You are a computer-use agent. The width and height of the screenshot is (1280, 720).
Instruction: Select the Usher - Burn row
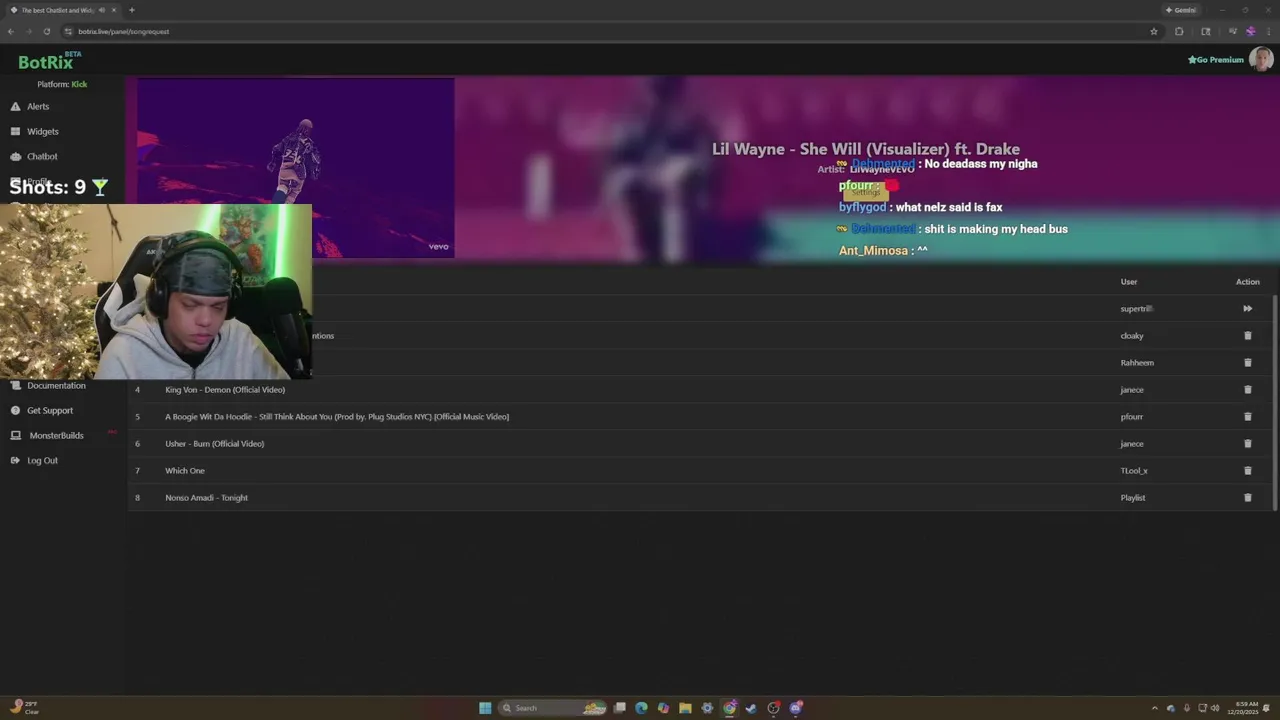(700, 444)
